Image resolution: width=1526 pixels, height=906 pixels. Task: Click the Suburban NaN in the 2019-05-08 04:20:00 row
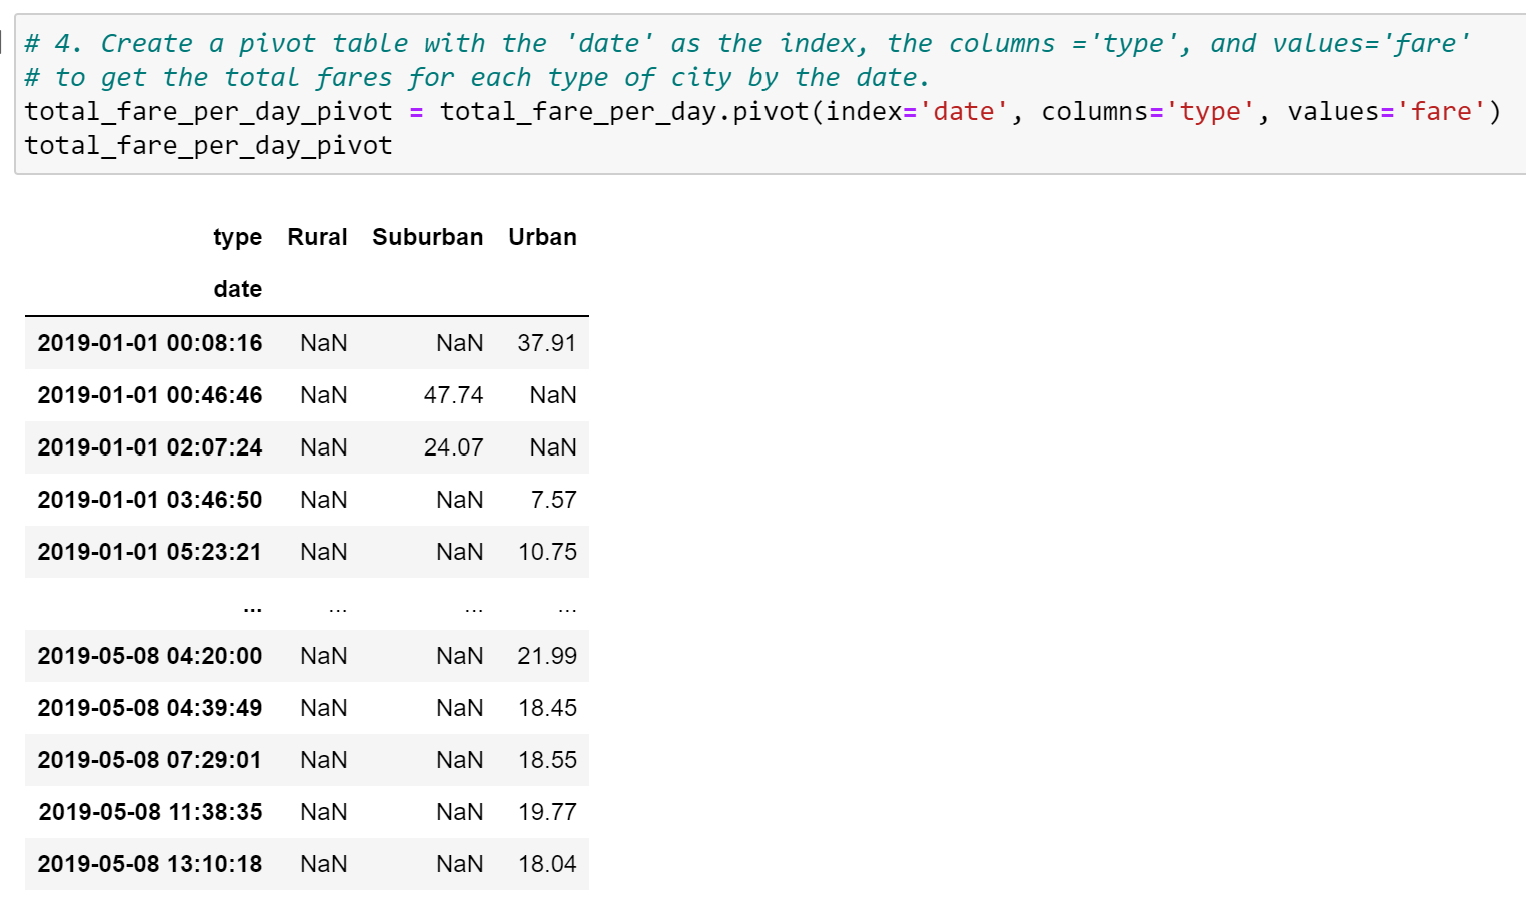pos(460,656)
